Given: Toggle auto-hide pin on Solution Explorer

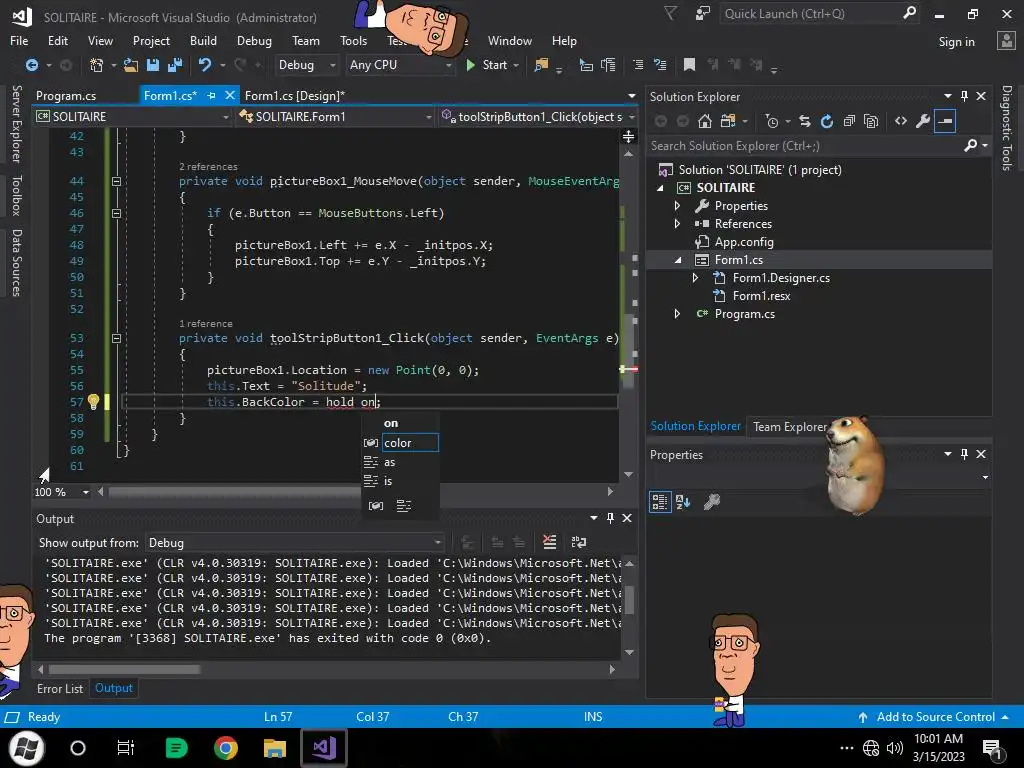Looking at the screenshot, I should pos(965,96).
